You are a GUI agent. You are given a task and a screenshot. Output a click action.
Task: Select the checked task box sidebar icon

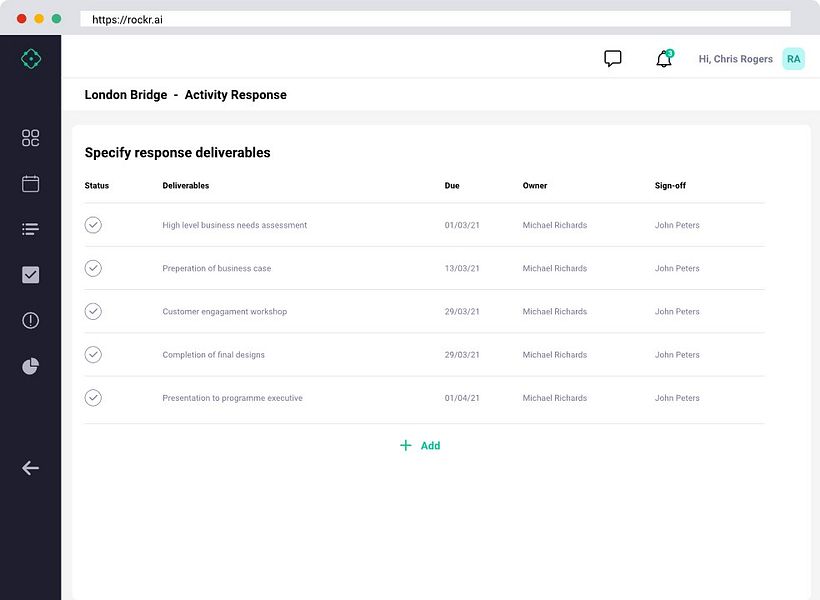[30, 275]
